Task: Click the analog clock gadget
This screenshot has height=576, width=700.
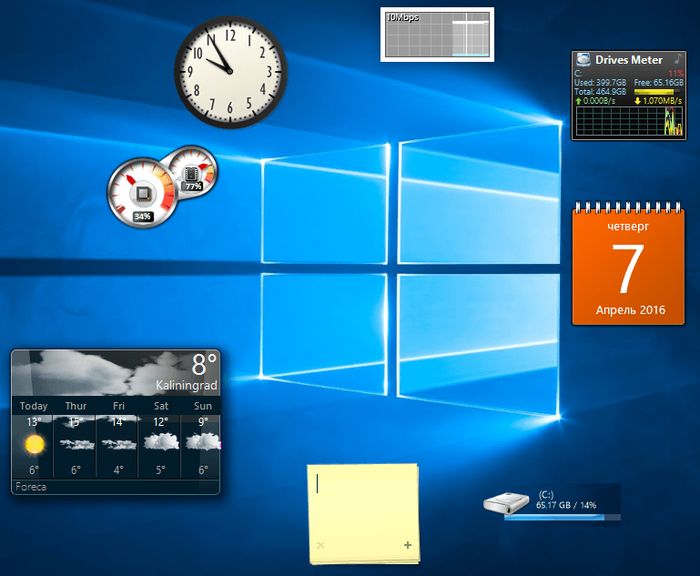Action: 231,71
